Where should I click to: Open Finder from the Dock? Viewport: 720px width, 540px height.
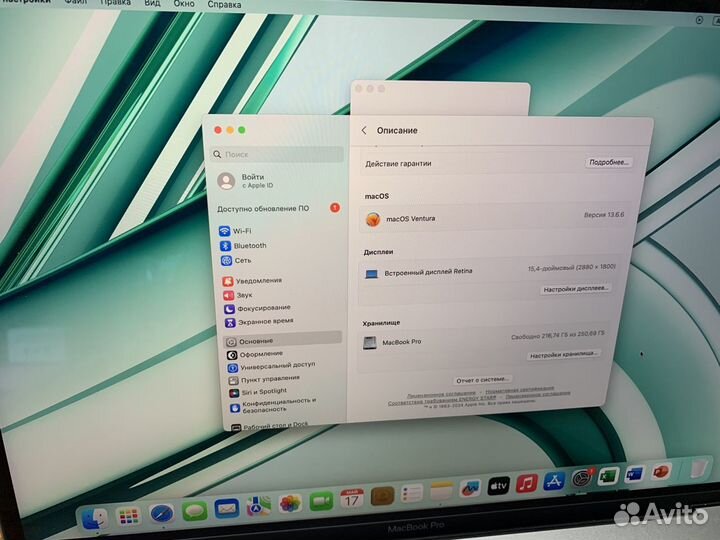95,519
